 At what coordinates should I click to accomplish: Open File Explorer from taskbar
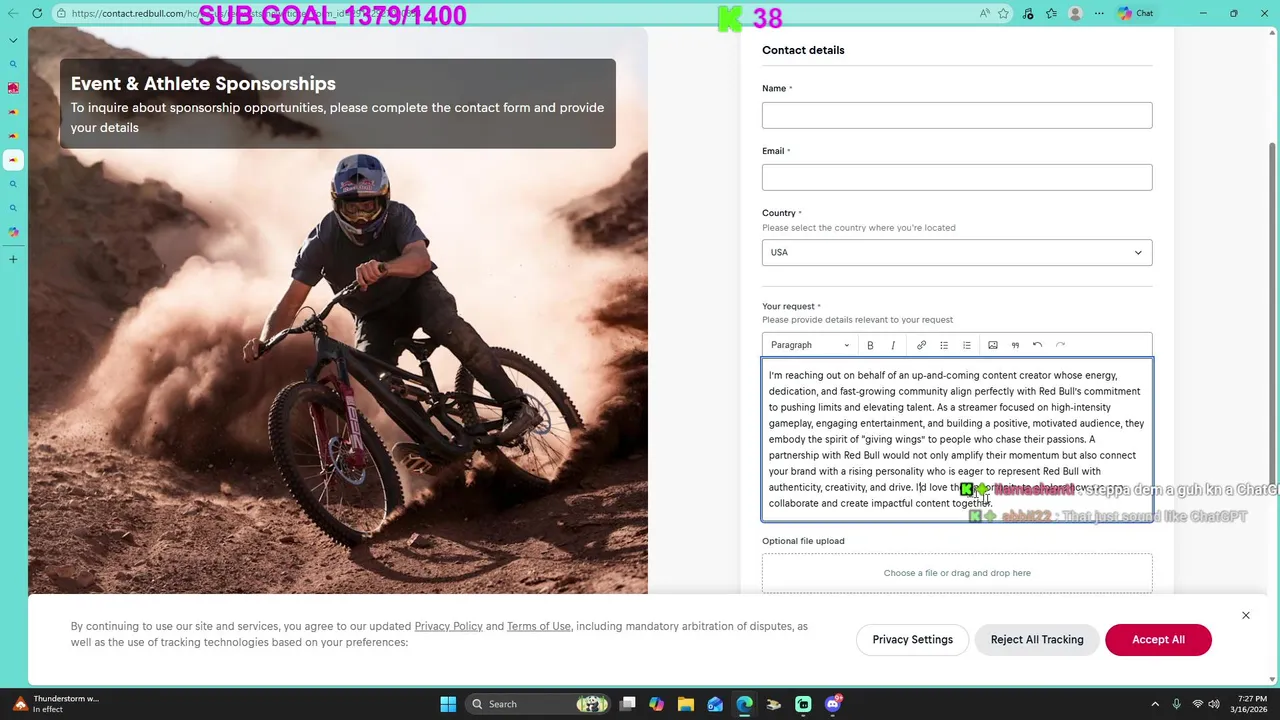coord(686,704)
